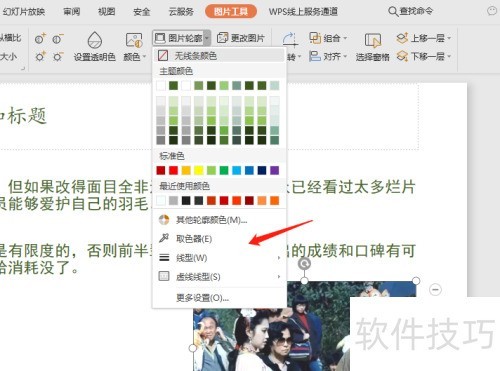Click the 查找命令 search box
The image size is (500, 371).
point(411,11)
